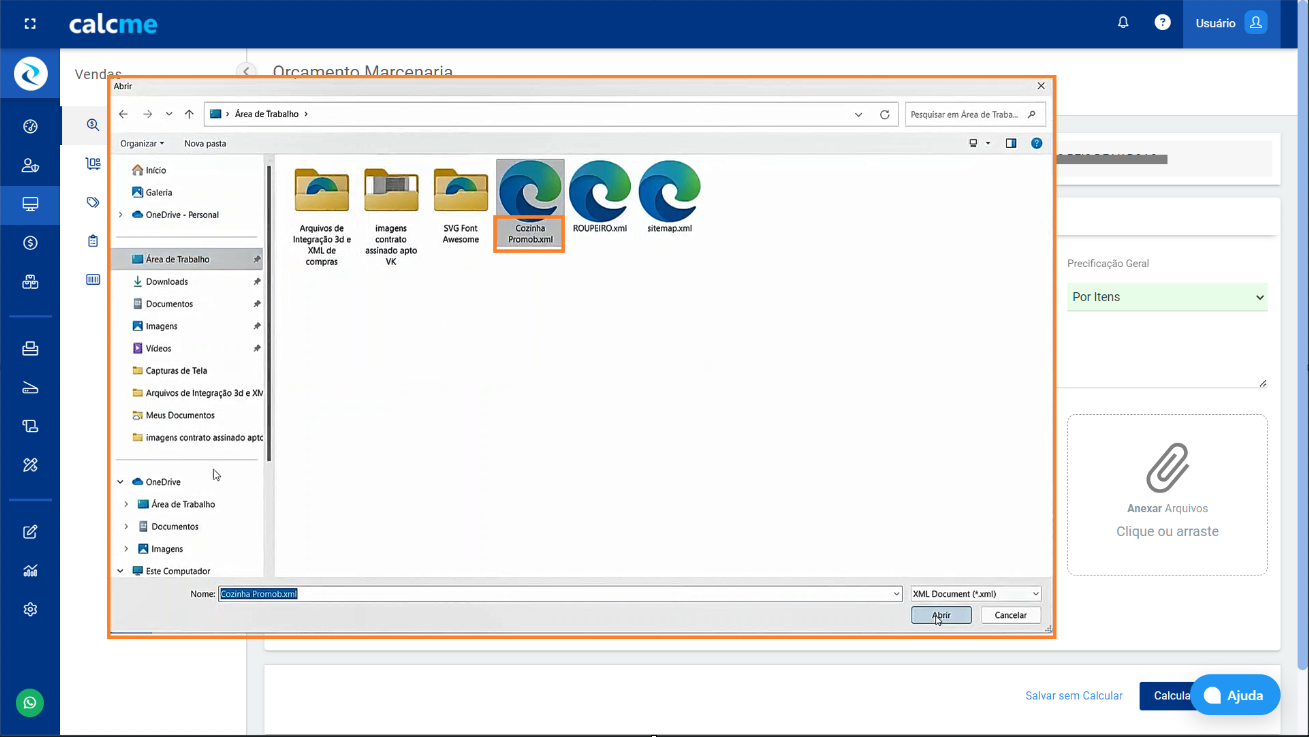Collapse the Este Computador tree node
The width and height of the screenshot is (1309, 737).
(x=121, y=571)
